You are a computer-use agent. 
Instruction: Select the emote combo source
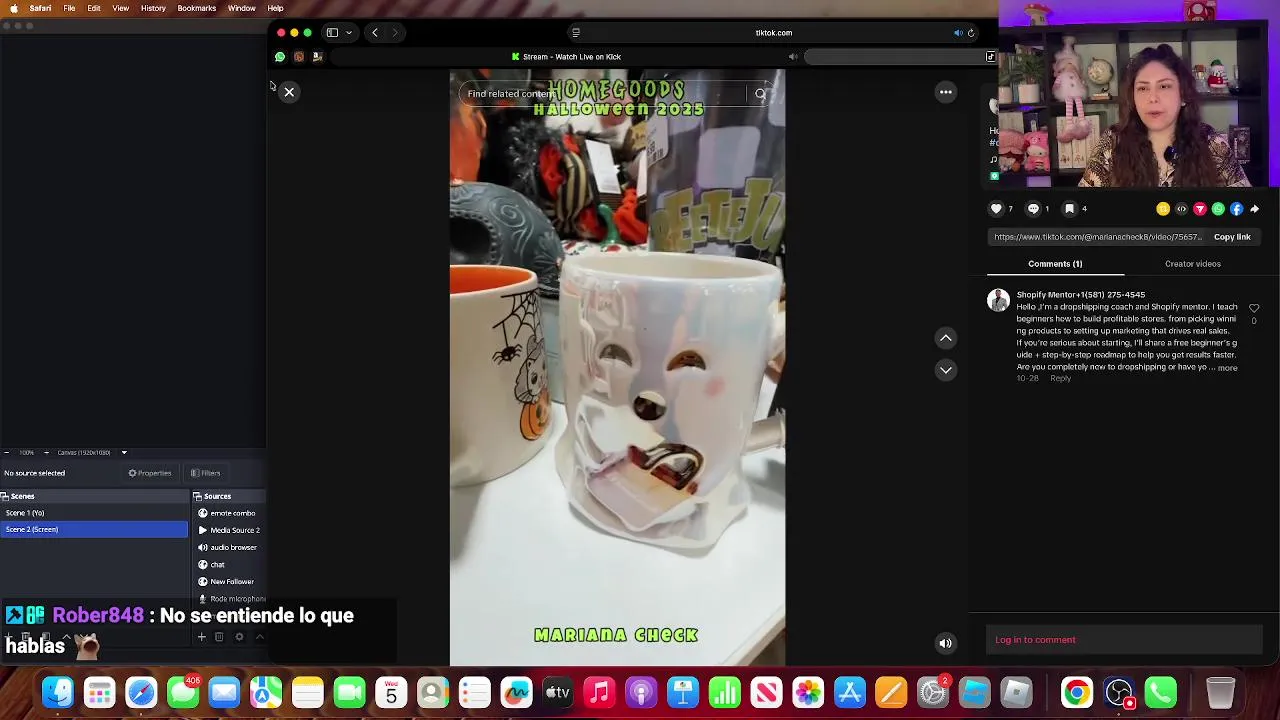(230, 513)
